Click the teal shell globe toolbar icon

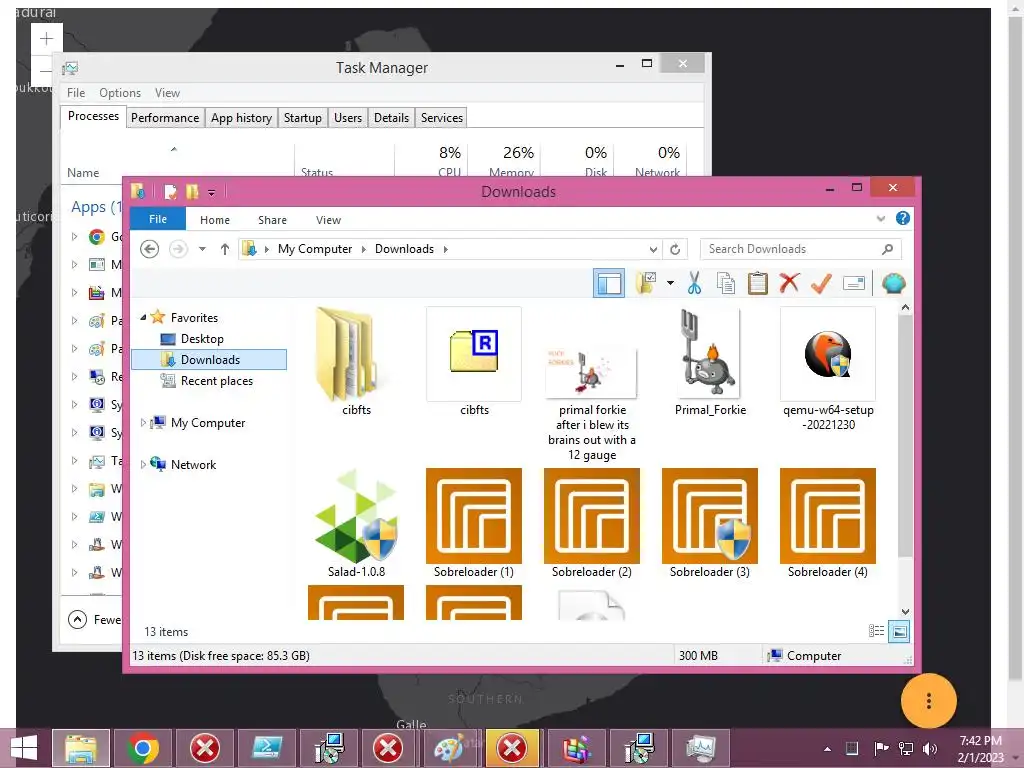tap(893, 283)
